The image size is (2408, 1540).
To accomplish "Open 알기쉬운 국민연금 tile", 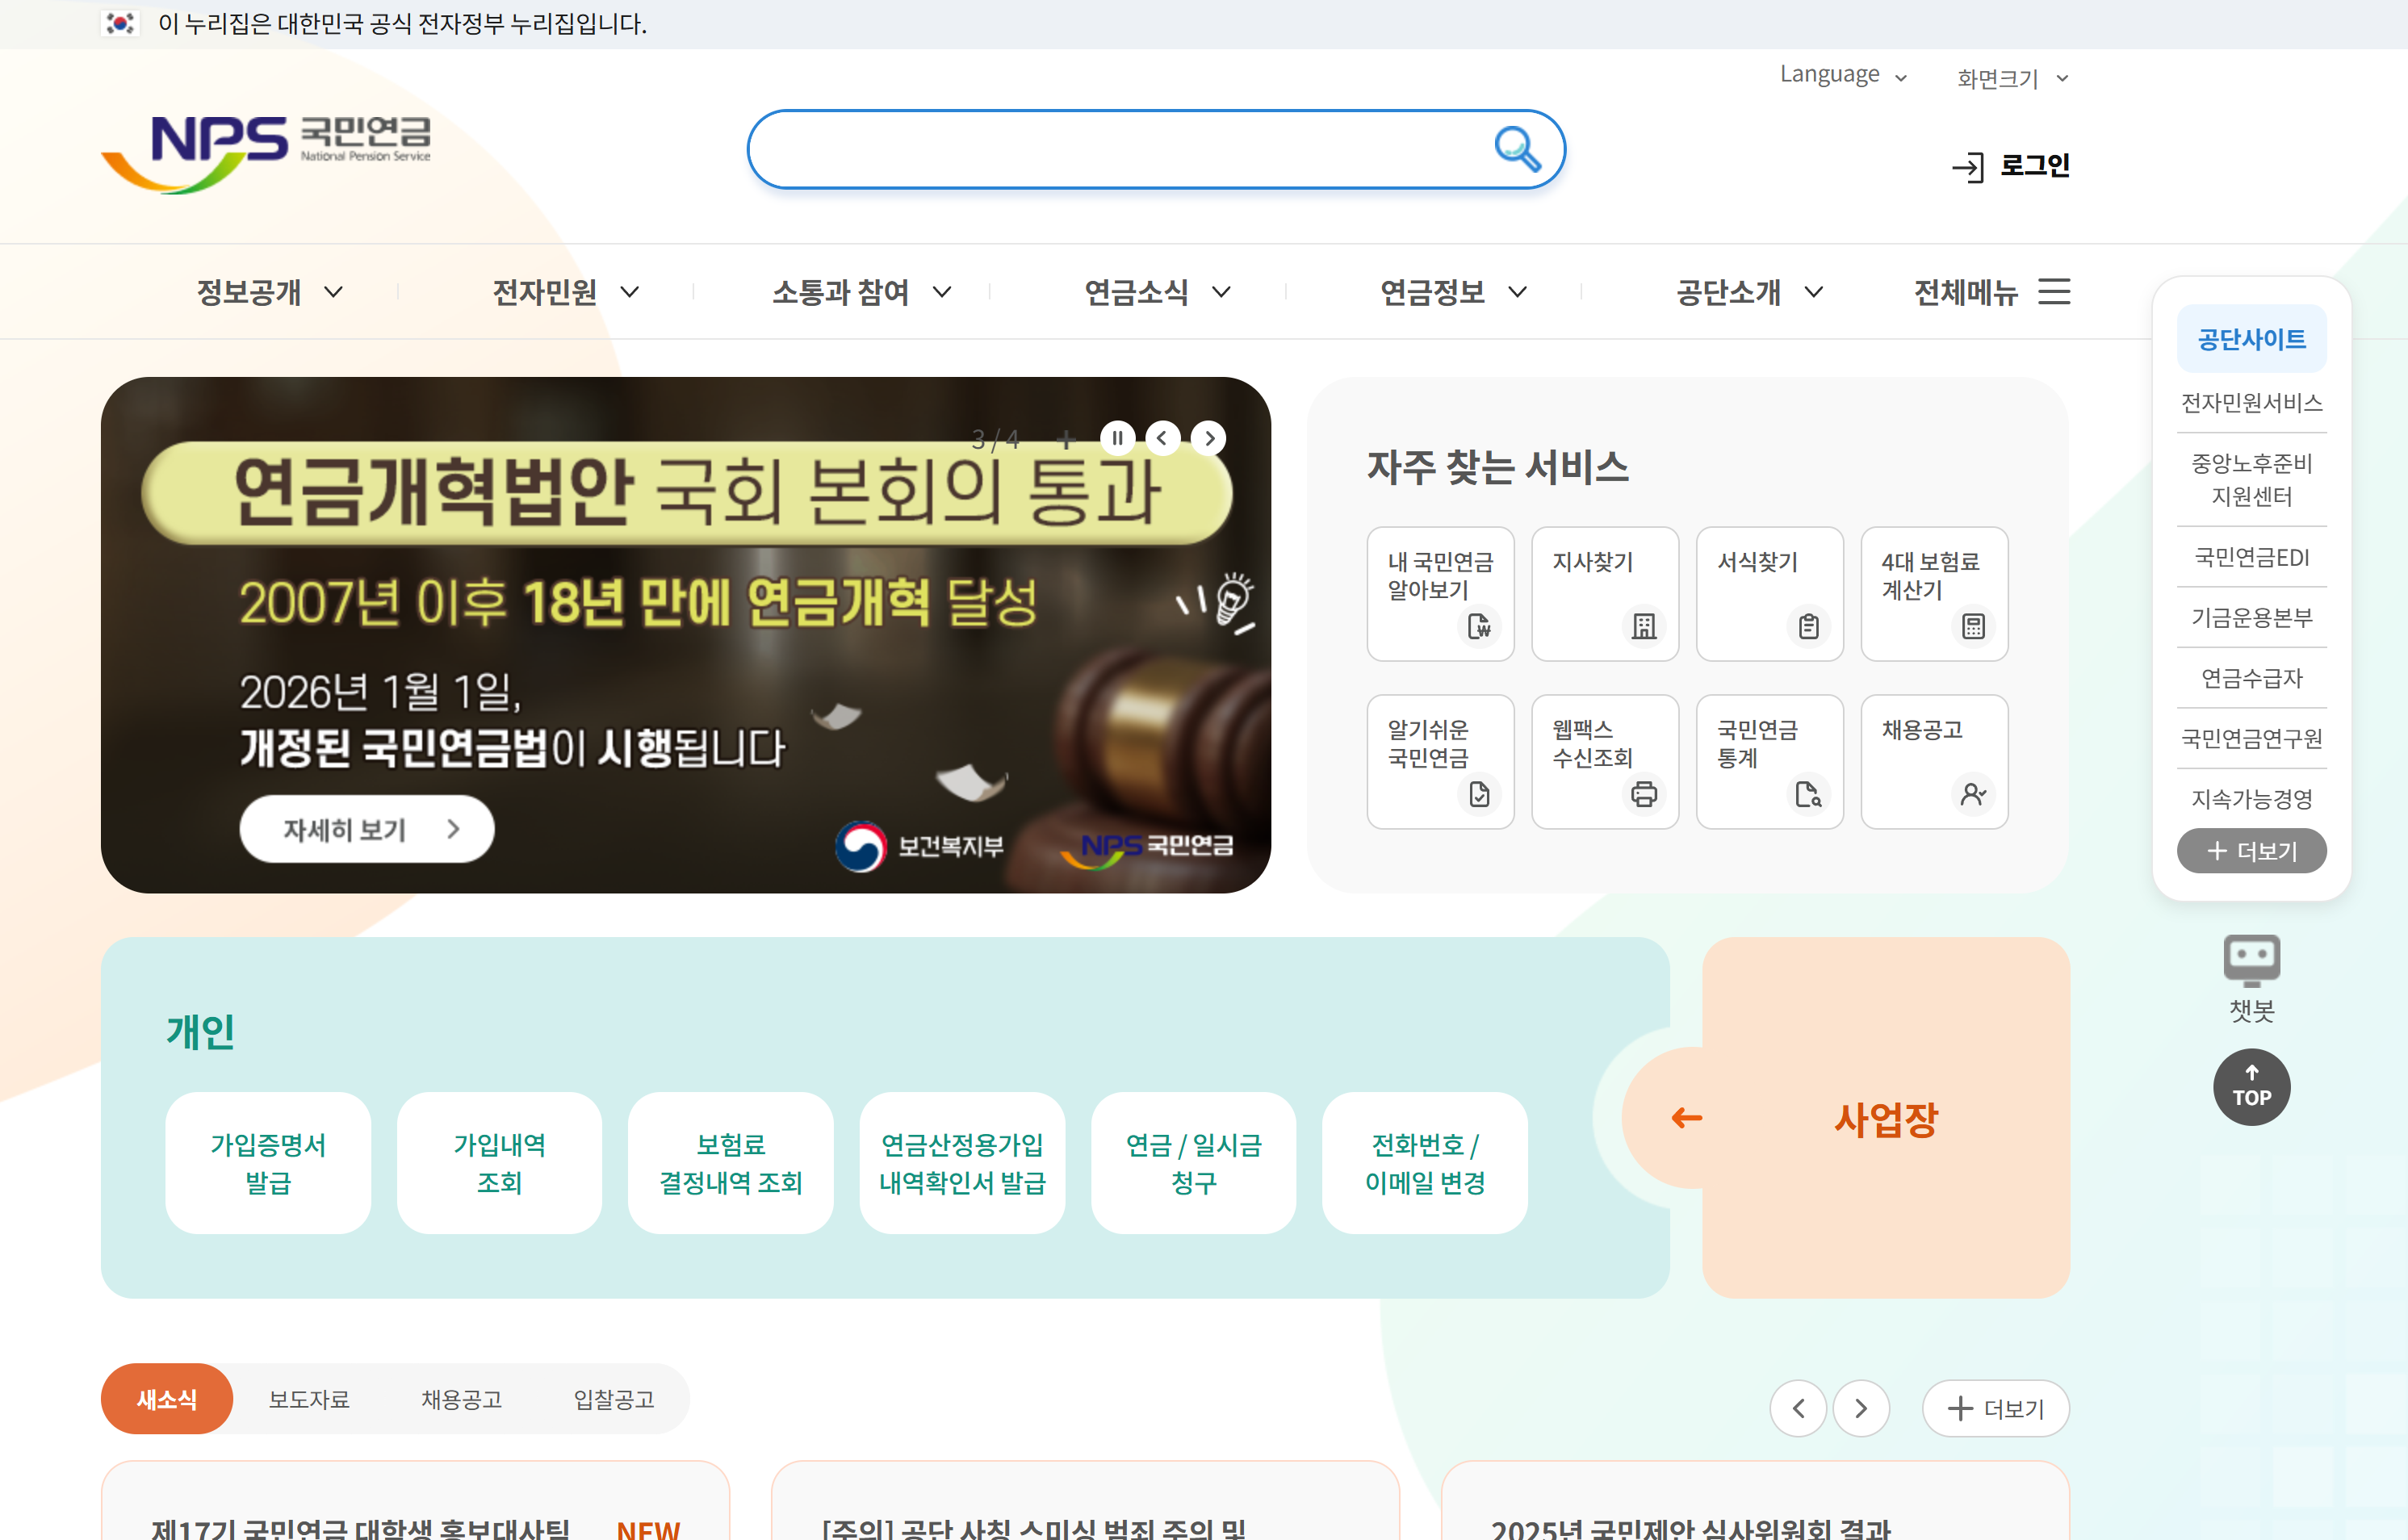I will [1440, 761].
